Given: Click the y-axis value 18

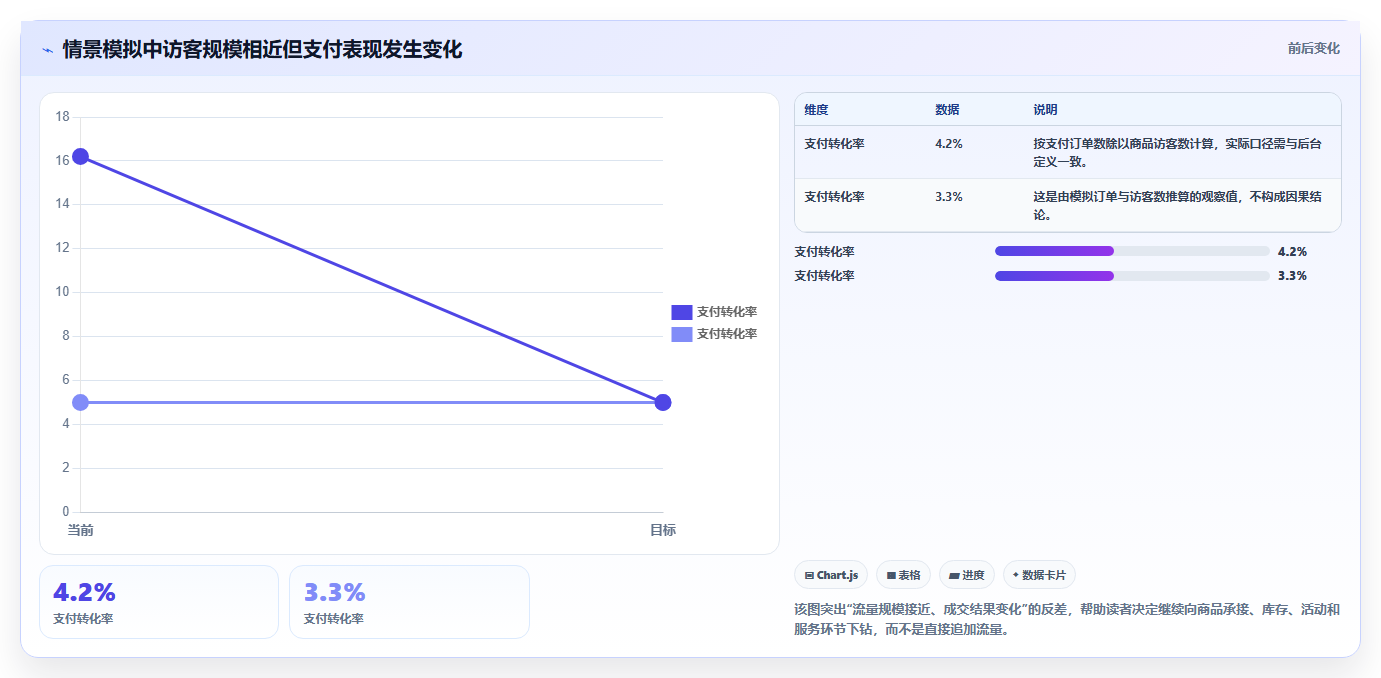Looking at the screenshot, I should click(62, 117).
